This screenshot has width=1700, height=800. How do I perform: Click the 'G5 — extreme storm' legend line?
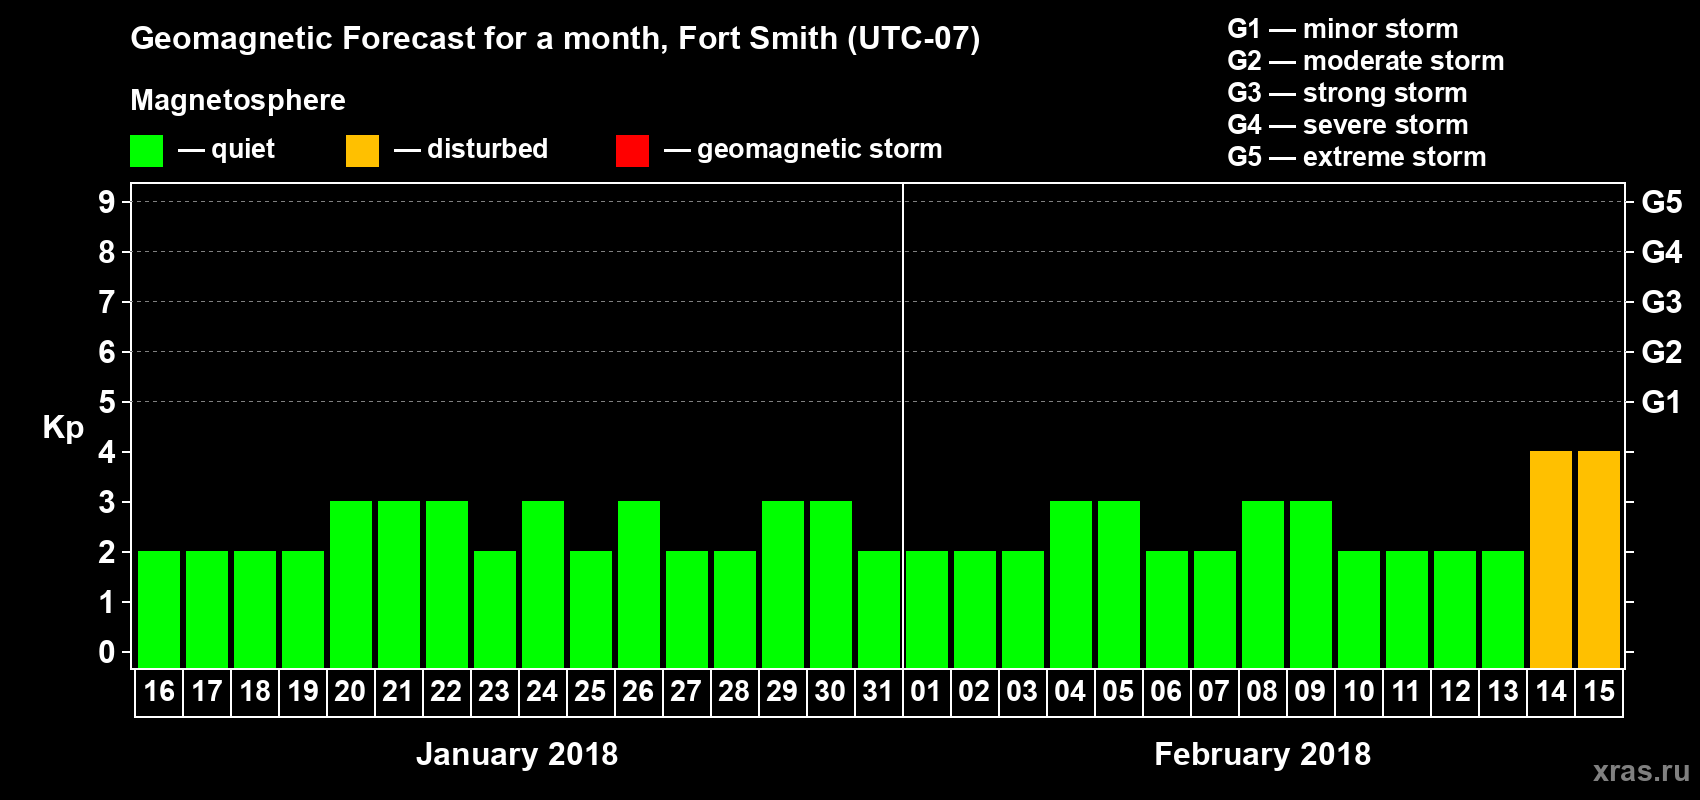coord(1356,157)
